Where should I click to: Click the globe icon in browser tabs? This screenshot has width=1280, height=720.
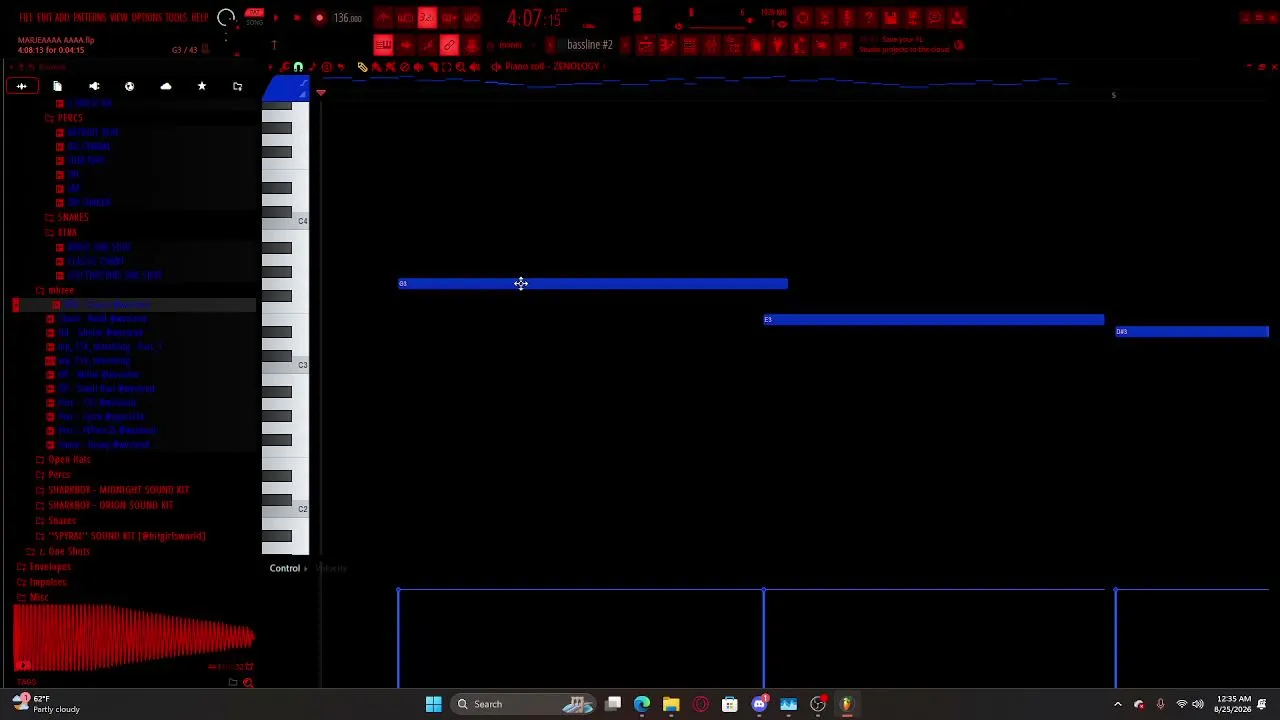129,86
